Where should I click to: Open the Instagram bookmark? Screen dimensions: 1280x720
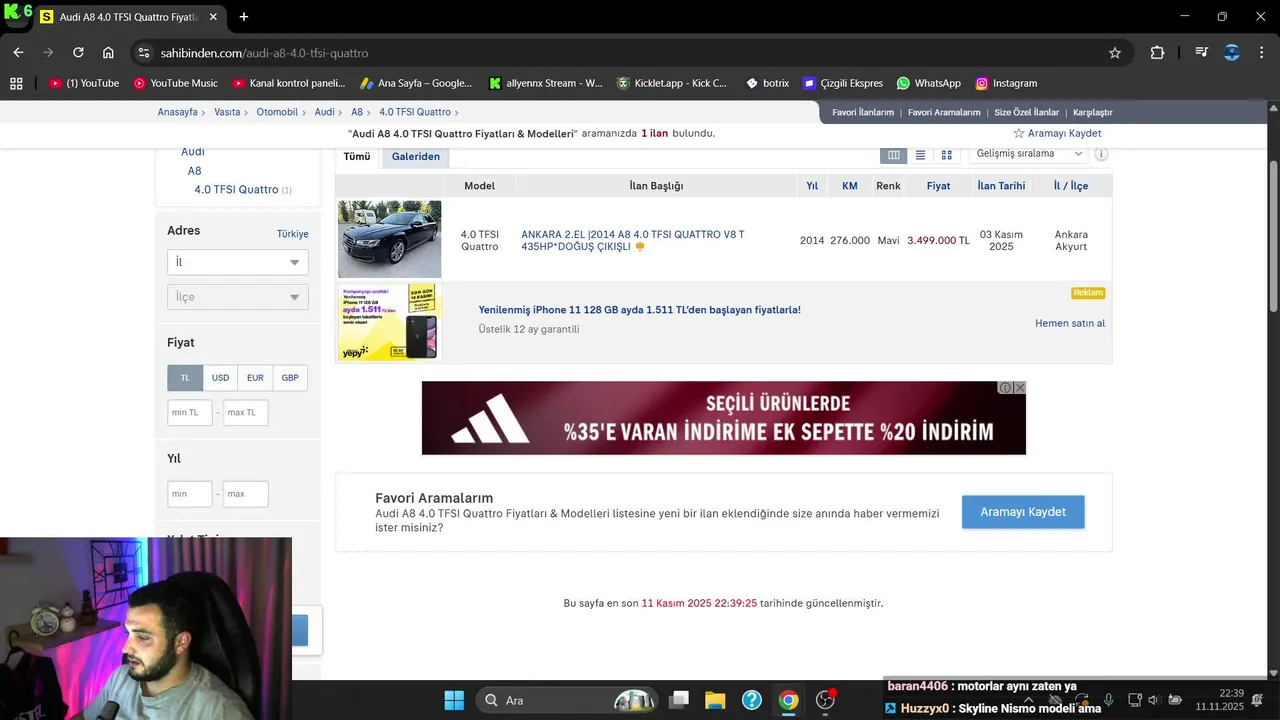click(1006, 83)
